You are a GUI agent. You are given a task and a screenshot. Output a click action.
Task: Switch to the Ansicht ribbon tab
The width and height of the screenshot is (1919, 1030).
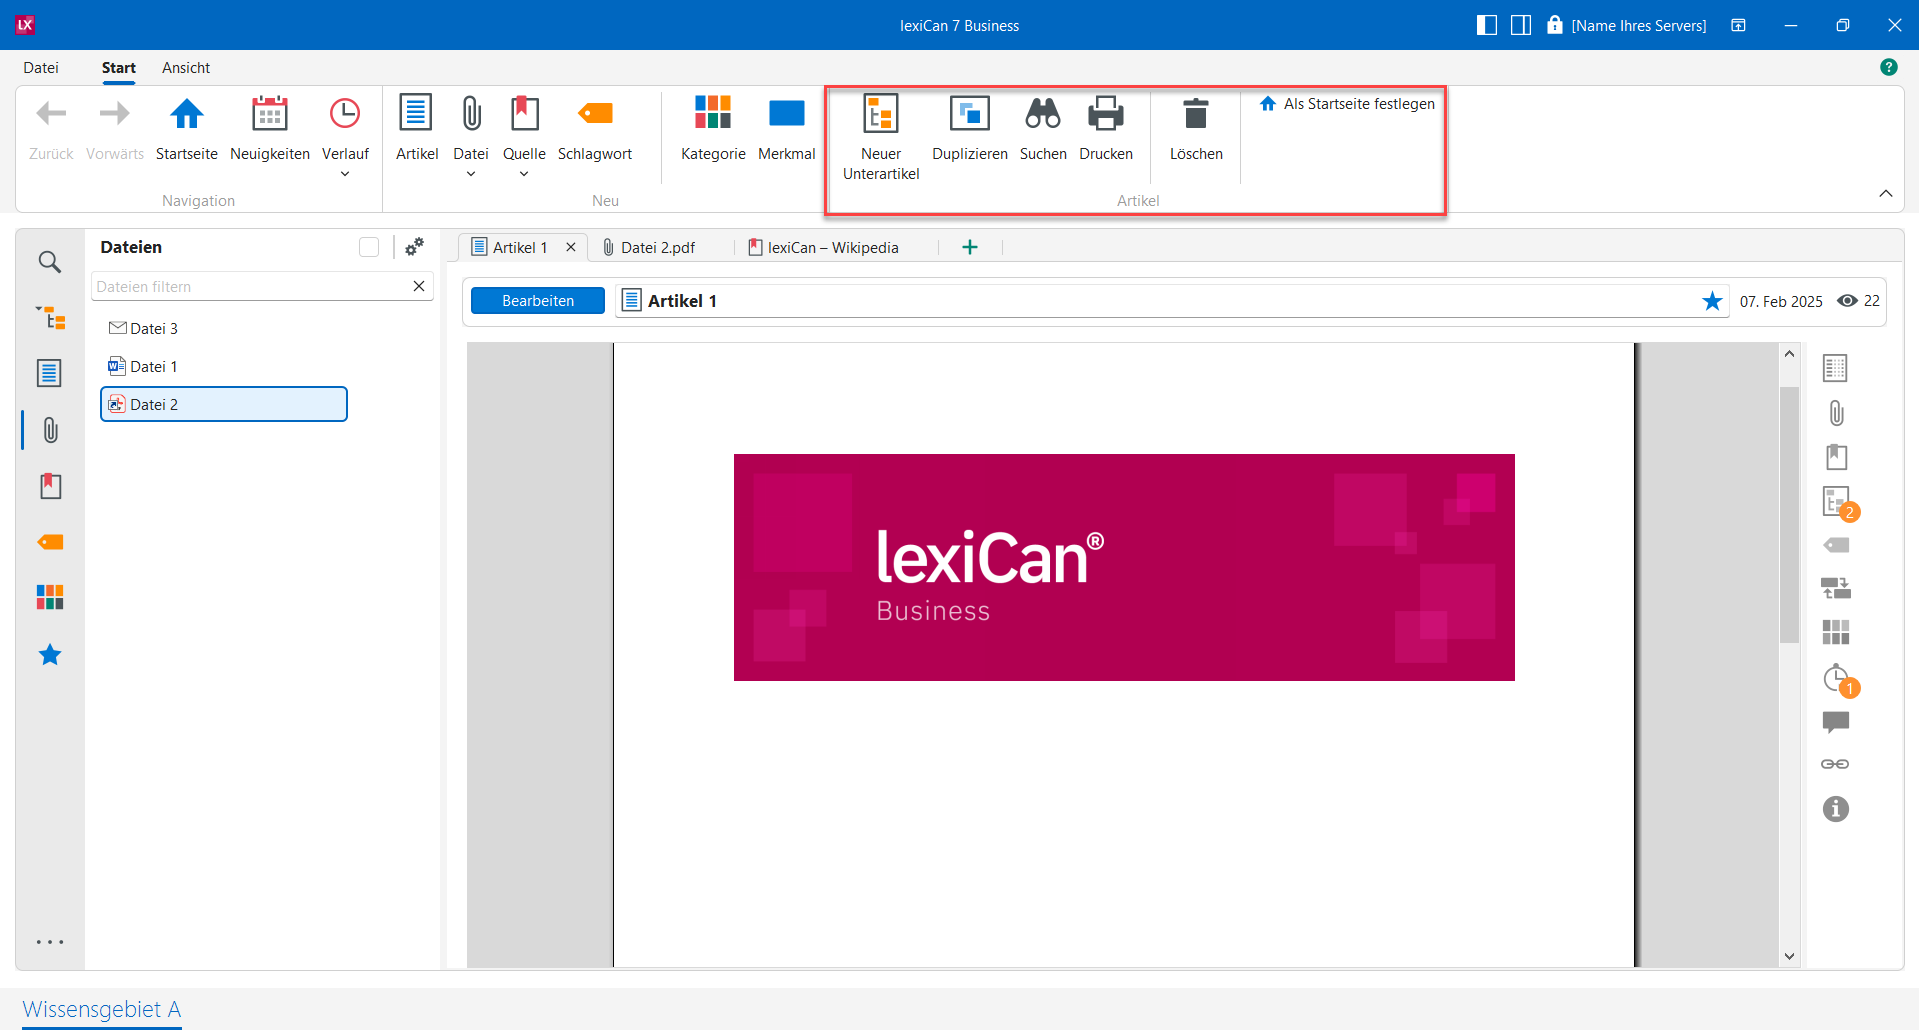(186, 68)
